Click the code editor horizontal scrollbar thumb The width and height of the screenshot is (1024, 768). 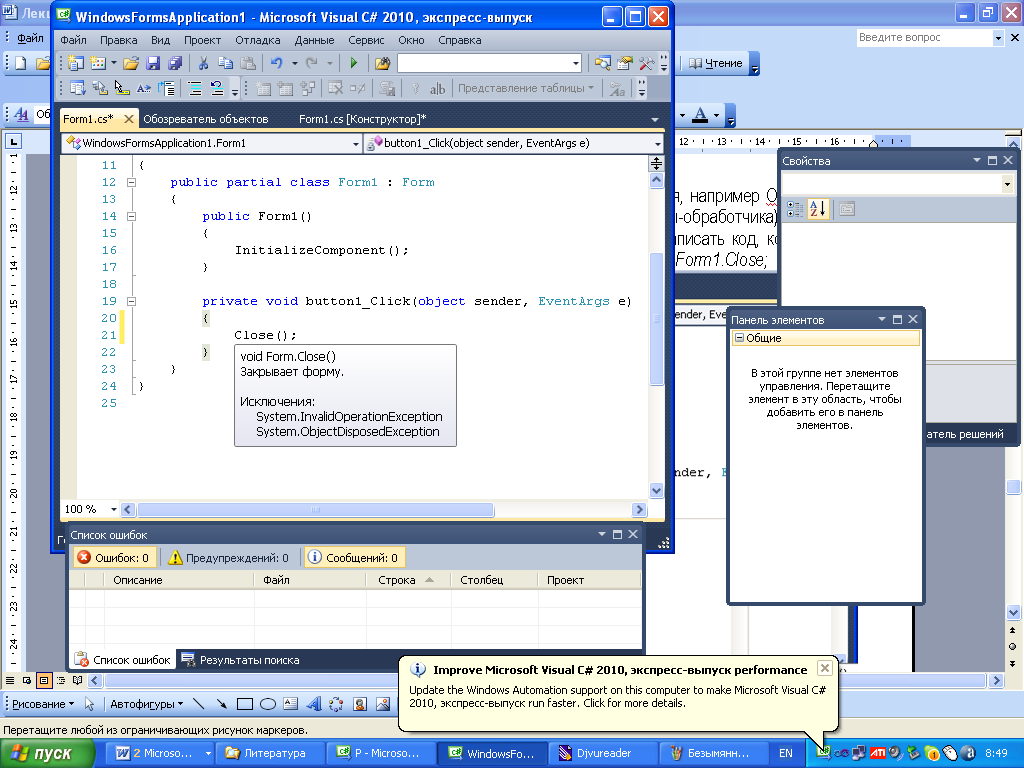pyautogui.click(x=315, y=509)
